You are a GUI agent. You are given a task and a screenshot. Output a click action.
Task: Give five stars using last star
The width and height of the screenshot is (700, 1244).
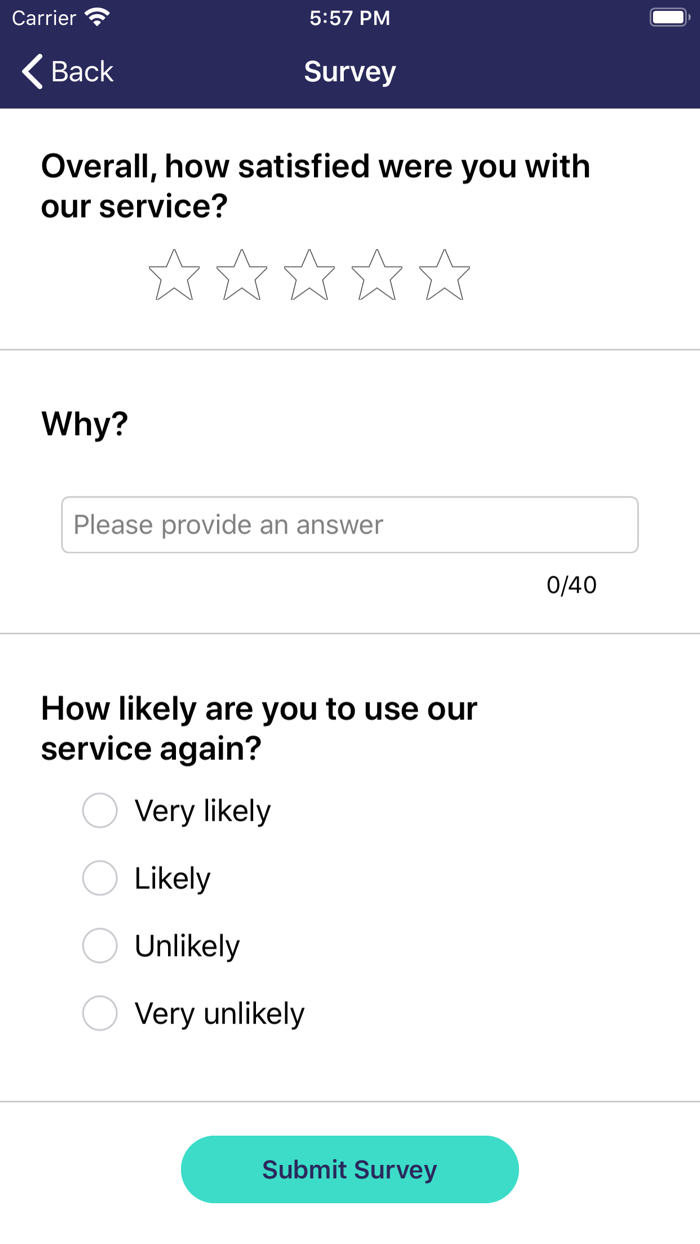pos(444,276)
